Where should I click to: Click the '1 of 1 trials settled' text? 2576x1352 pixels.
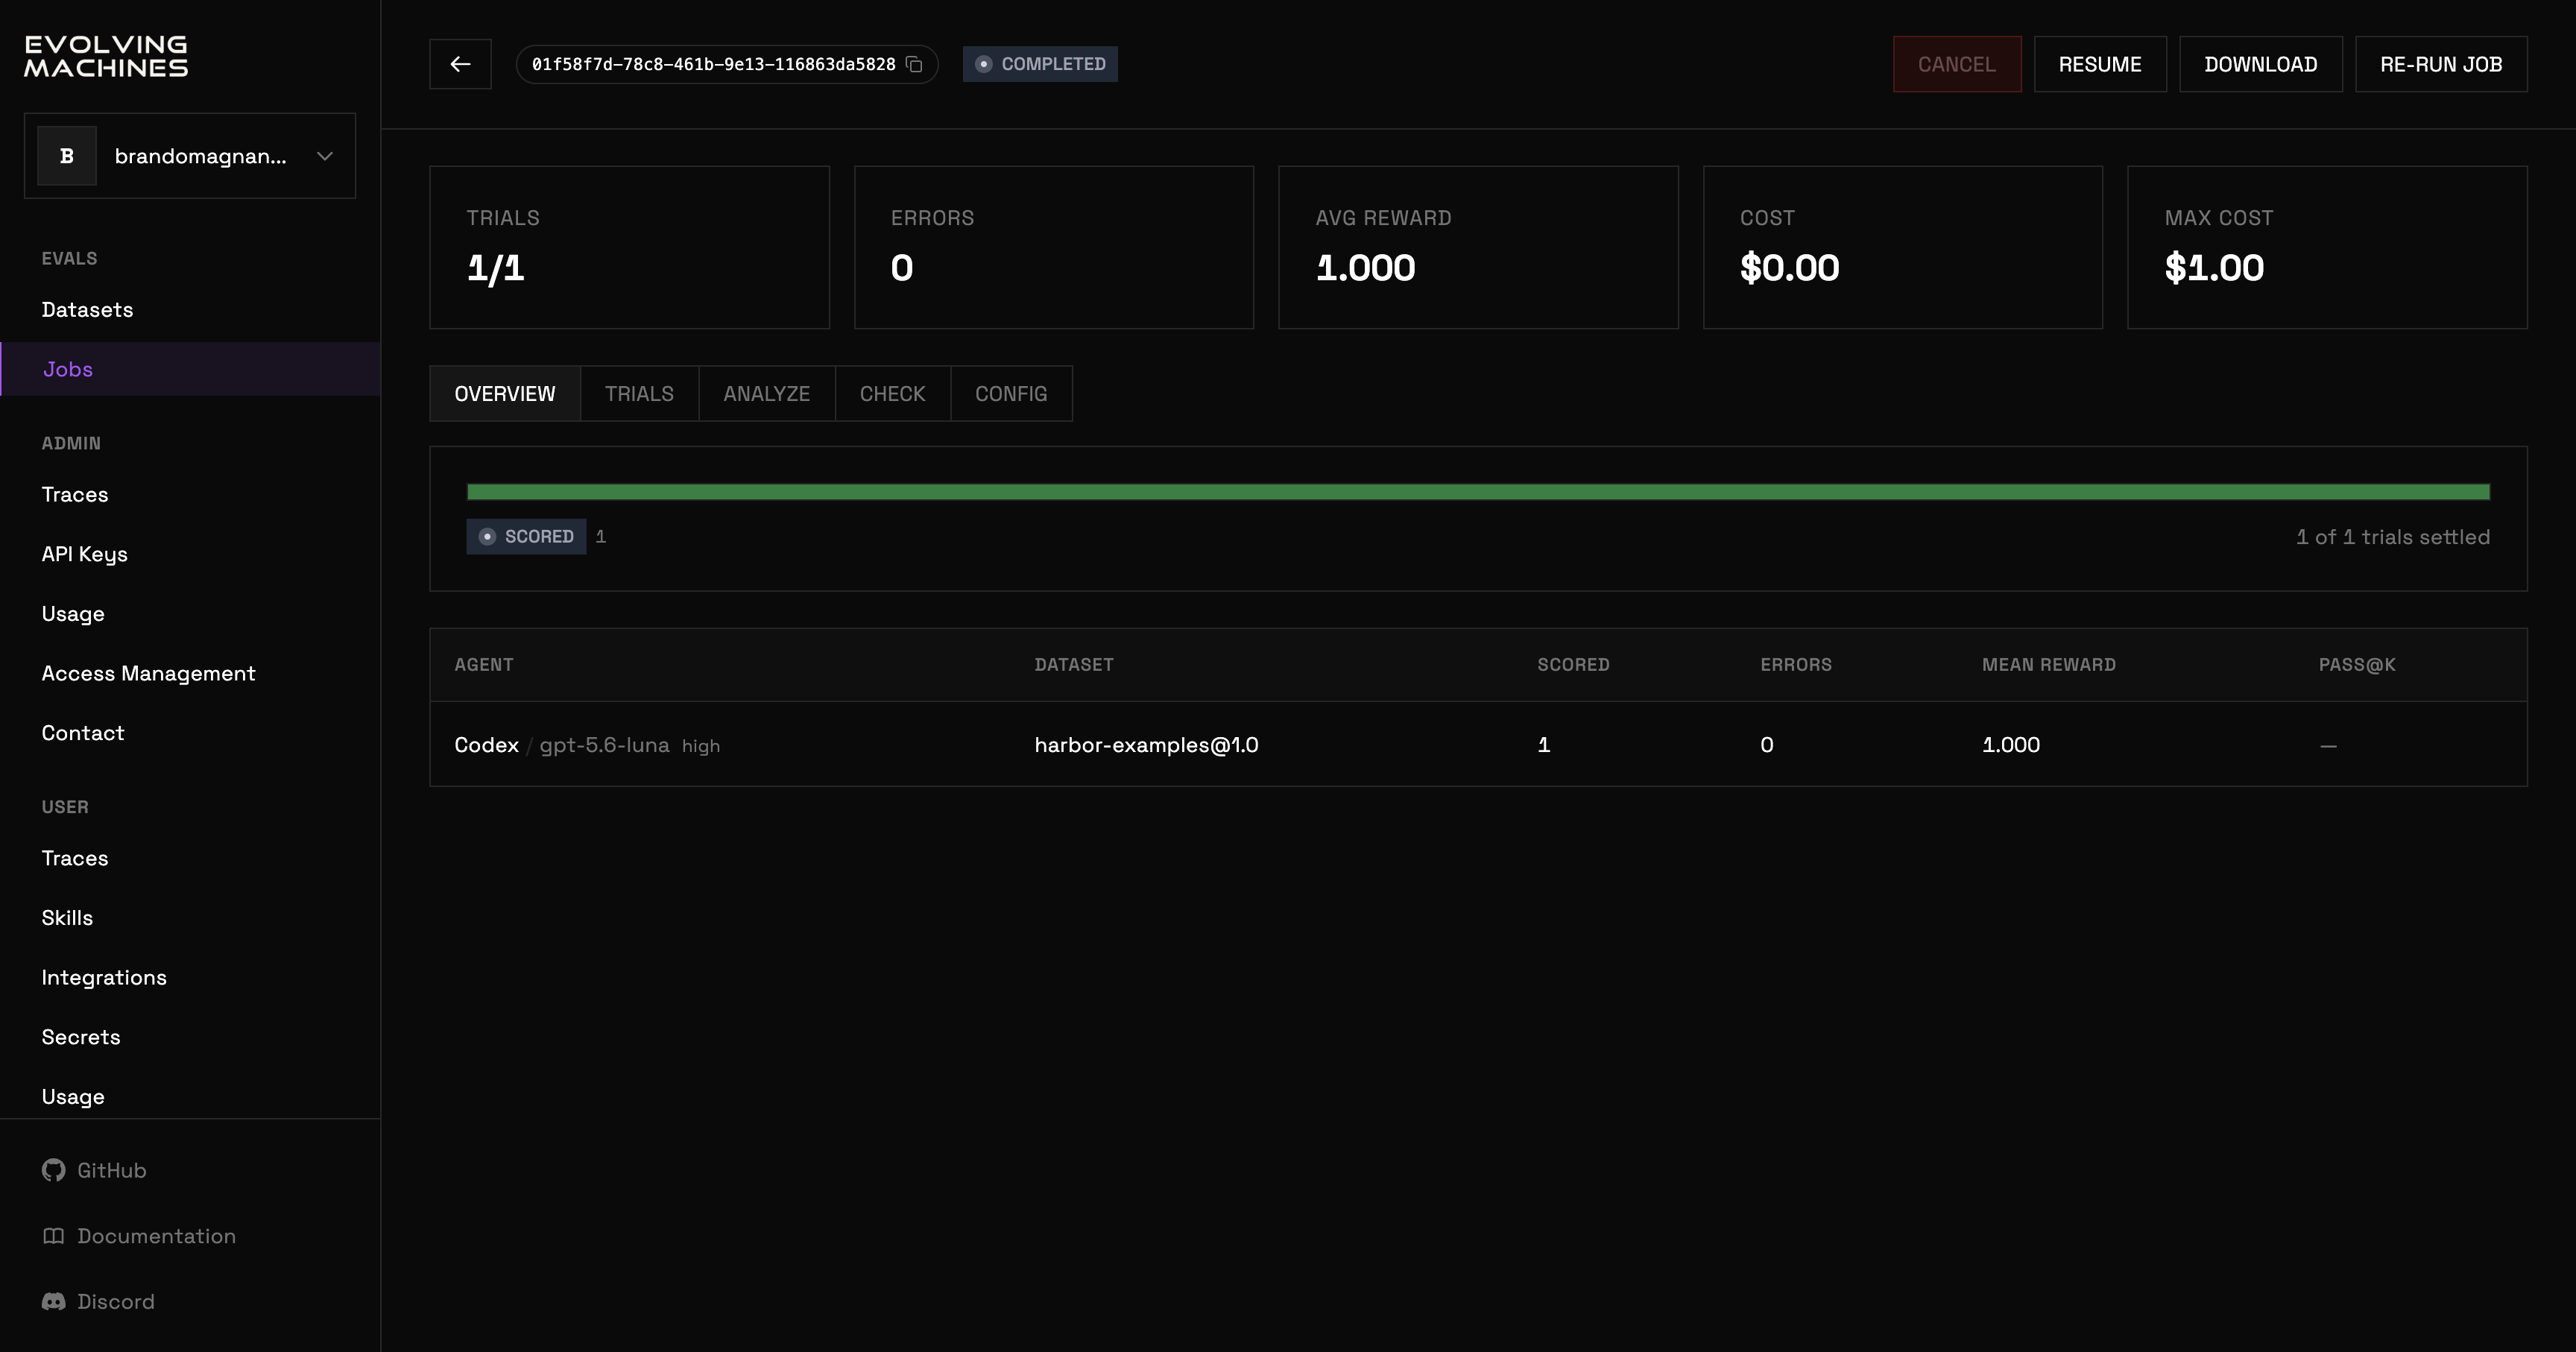[2393, 537]
